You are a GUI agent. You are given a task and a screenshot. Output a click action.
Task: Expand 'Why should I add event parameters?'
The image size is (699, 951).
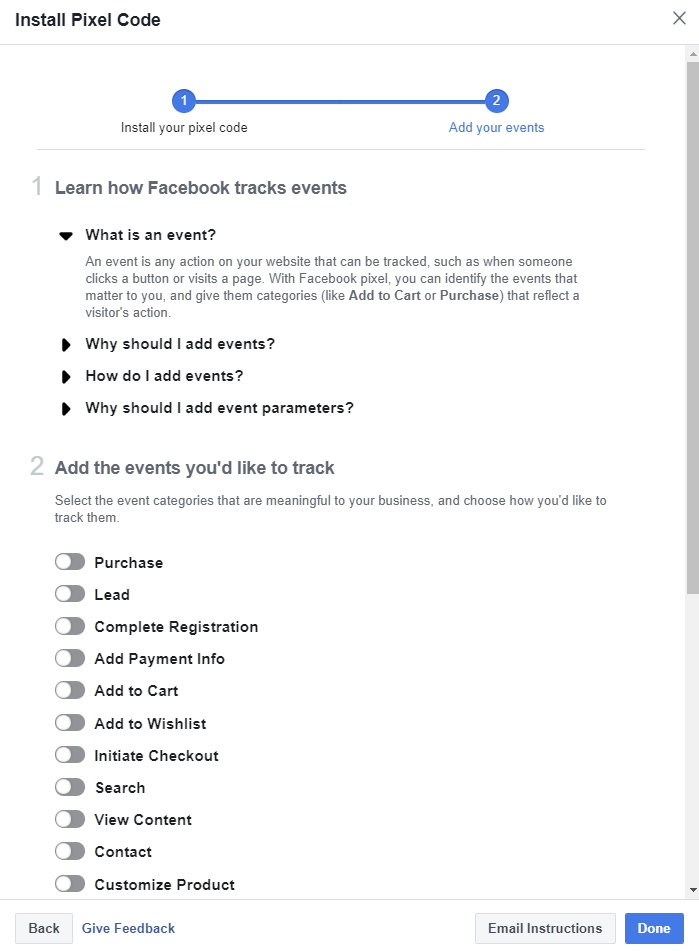tap(66, 408)
